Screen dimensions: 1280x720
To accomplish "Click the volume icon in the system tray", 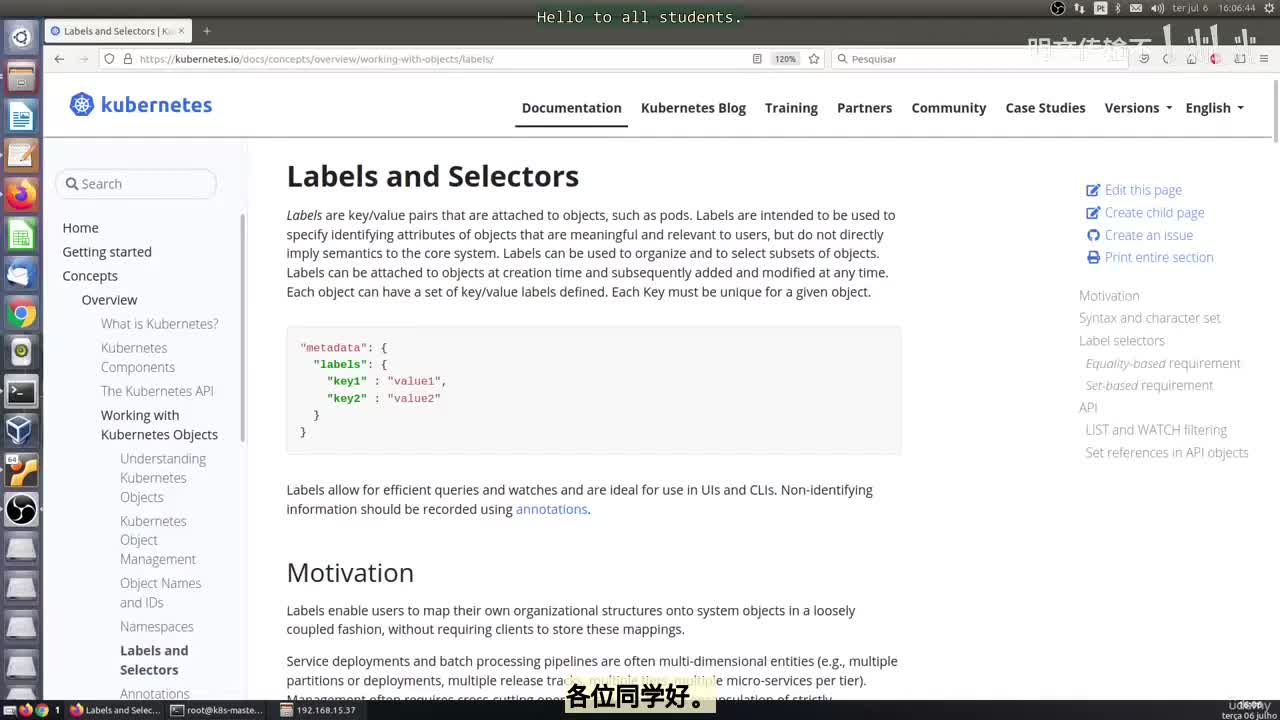I will tap(1158, 8).
